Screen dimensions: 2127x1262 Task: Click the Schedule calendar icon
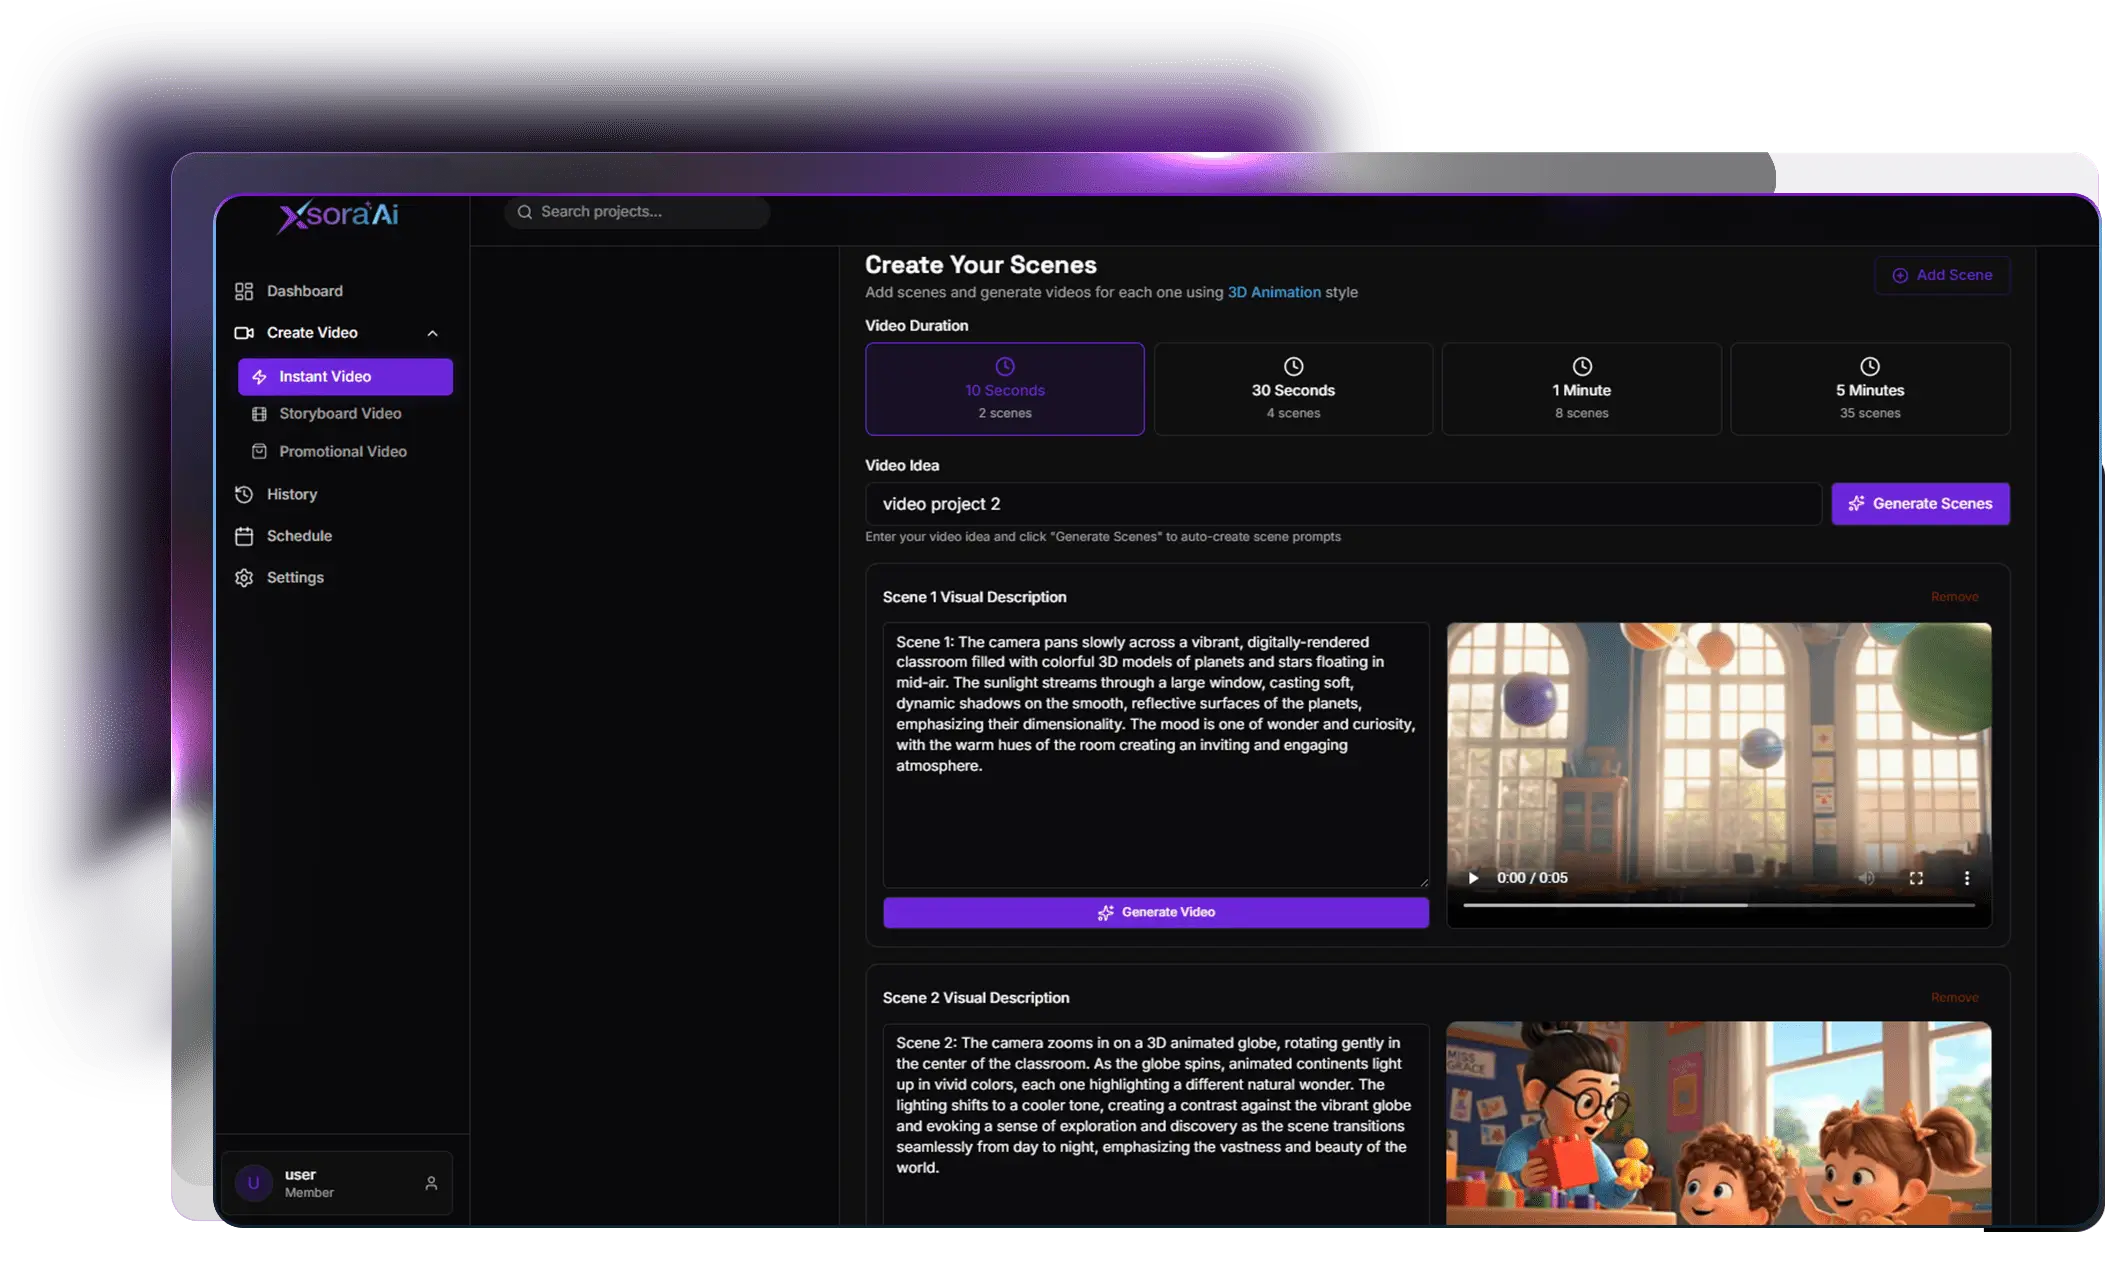(x=244, y=537)
